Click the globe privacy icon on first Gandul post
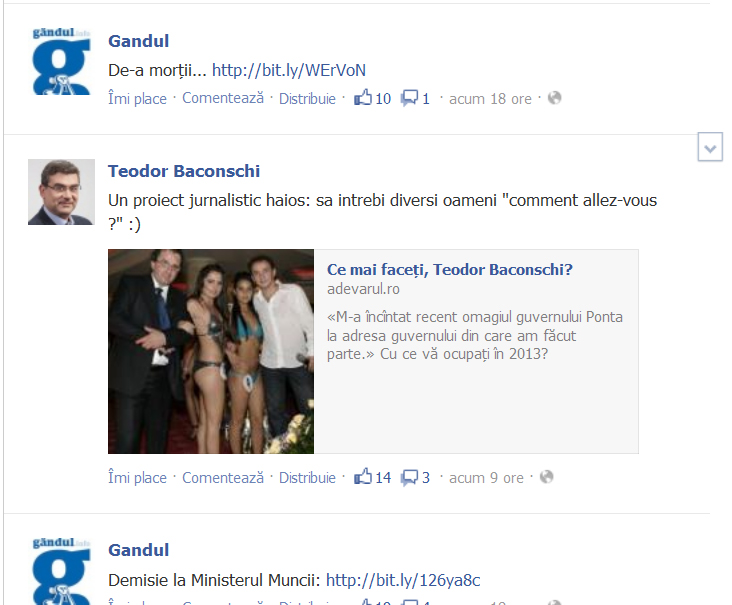This screenshot has width=732, height=605. coord(554,98)
